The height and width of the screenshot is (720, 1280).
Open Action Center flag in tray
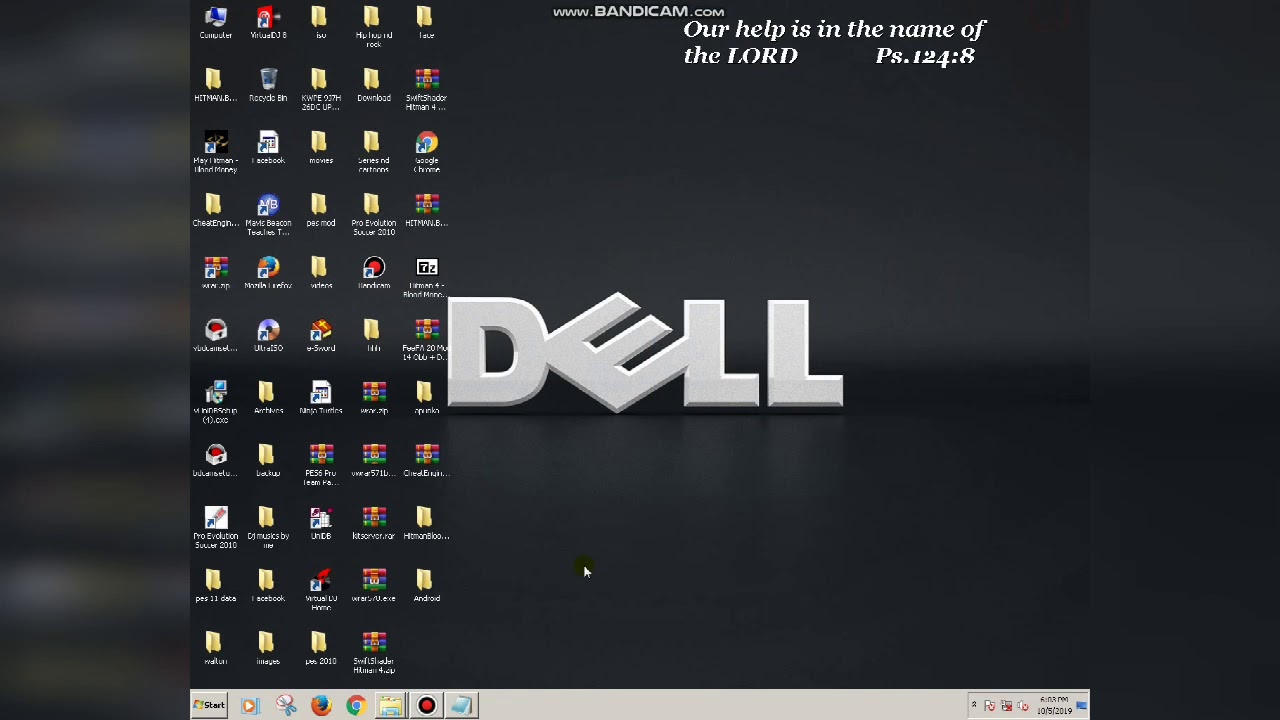point(990,706)
